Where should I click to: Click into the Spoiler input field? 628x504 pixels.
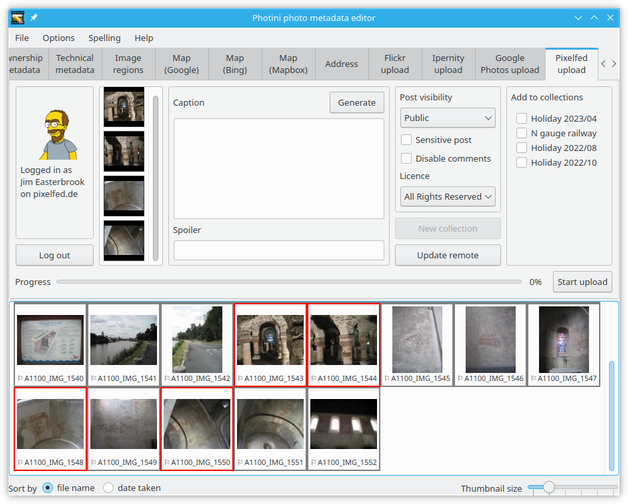tap(279, 250)
